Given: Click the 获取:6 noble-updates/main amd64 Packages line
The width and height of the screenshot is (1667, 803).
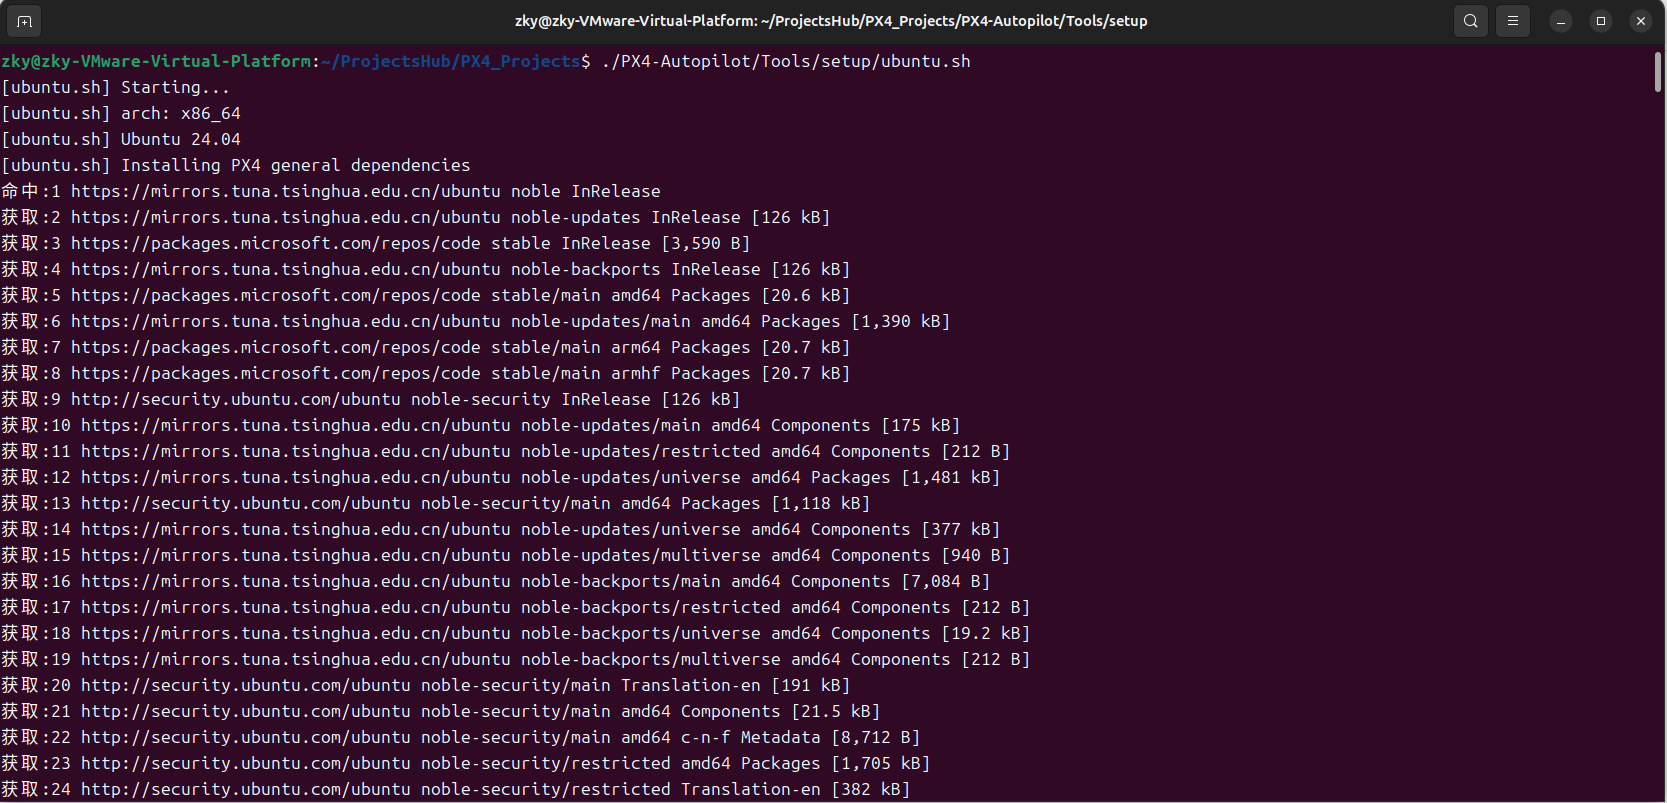Looking at the screenshot, I should [476, 321].
